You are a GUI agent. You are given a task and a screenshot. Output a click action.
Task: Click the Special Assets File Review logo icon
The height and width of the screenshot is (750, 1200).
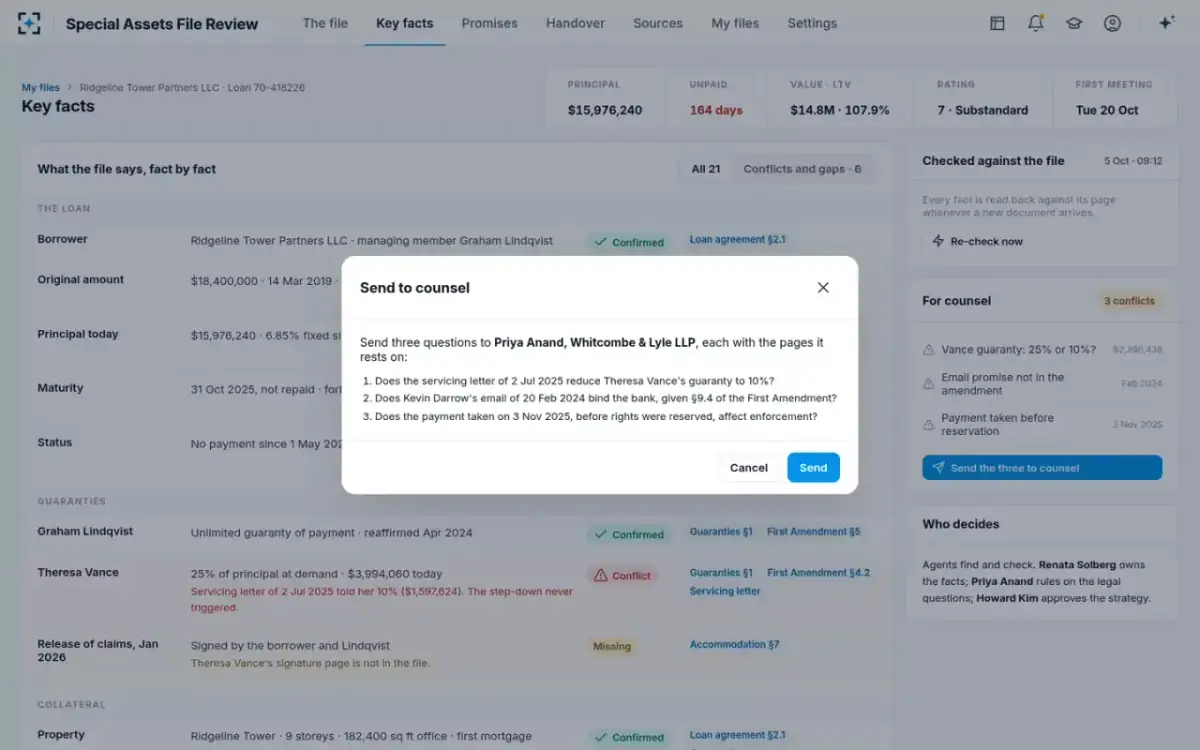(x=29, y=23)
